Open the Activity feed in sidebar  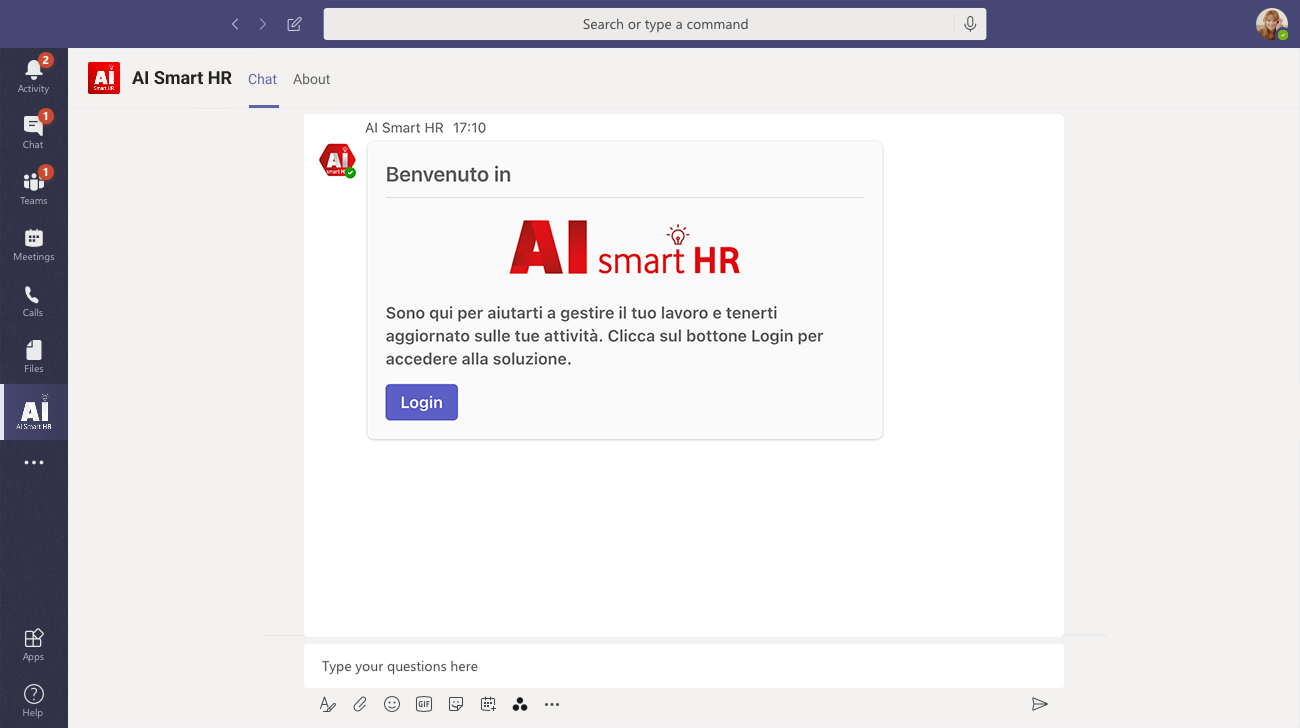[33, 76]
